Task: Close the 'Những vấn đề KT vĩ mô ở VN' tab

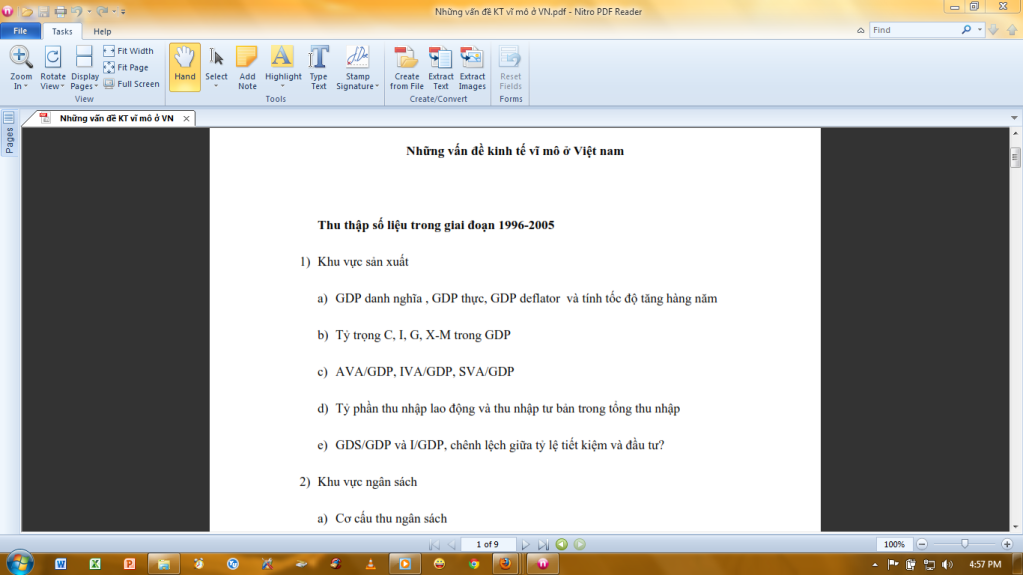Action: click(x=186, y=118)
